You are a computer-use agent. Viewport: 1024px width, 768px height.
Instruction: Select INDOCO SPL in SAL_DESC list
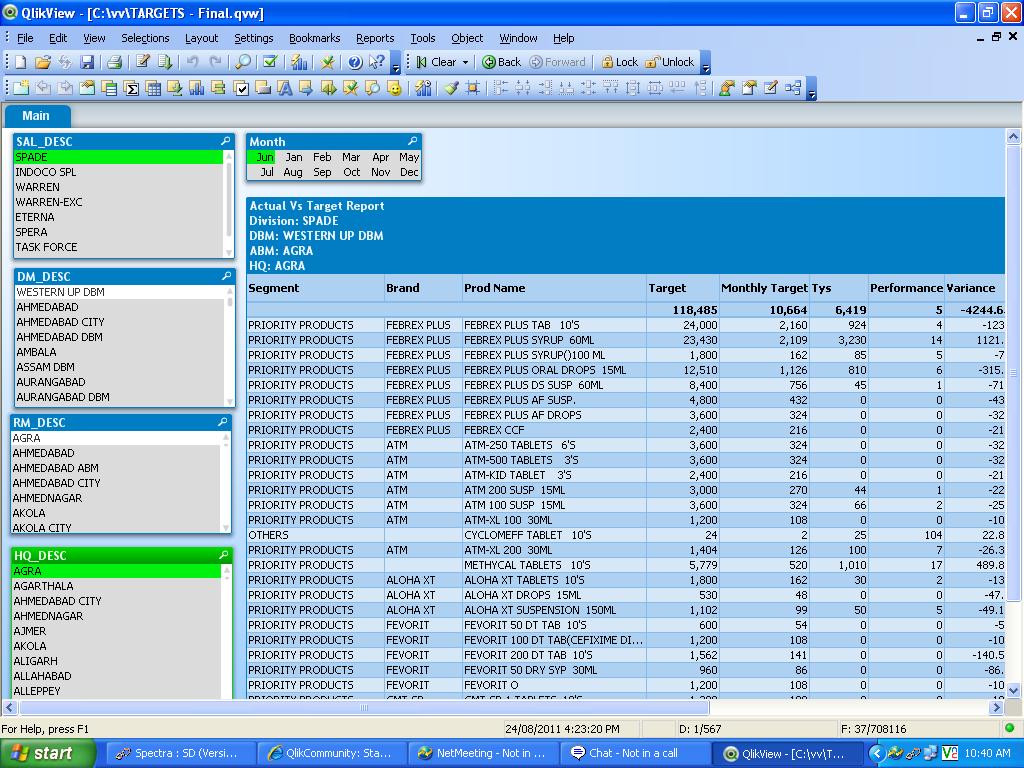46,172
